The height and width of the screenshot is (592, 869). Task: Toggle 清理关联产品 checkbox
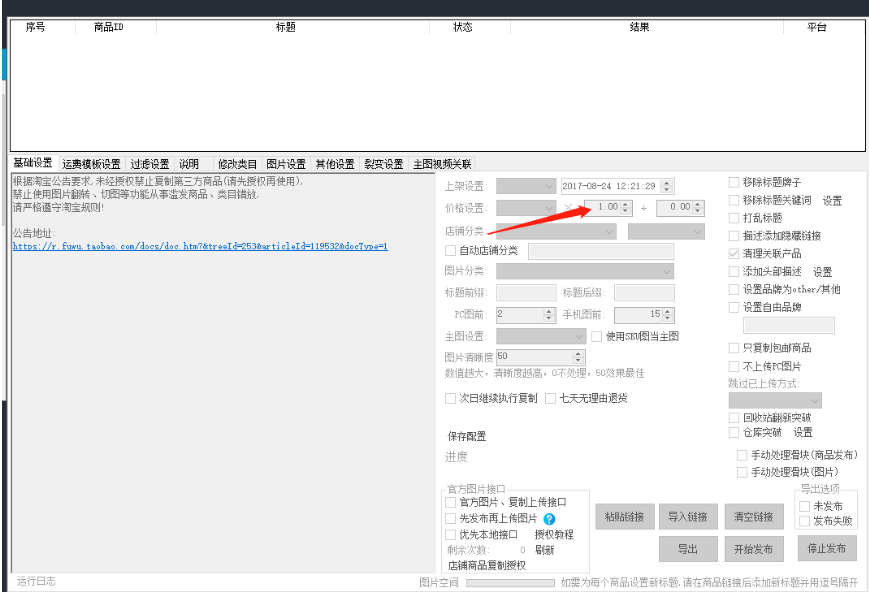734,253
